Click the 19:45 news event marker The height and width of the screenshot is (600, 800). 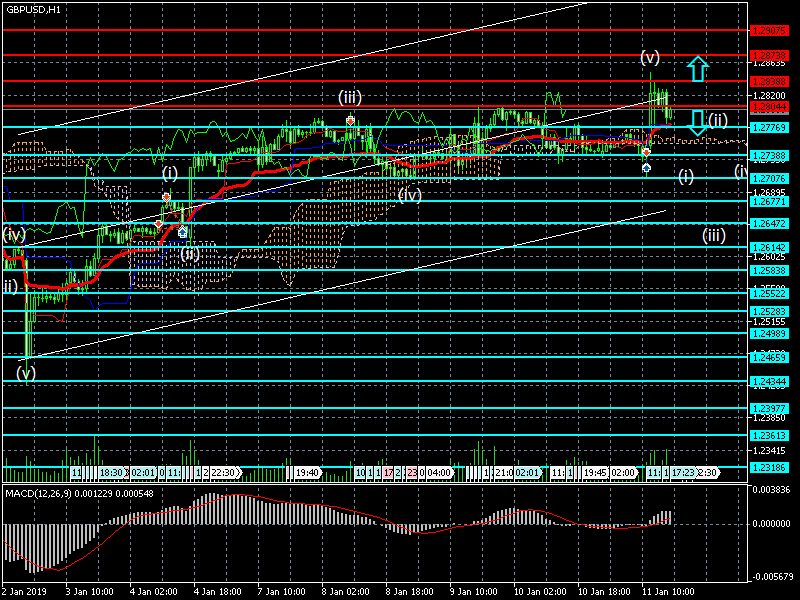click(595, 473)
